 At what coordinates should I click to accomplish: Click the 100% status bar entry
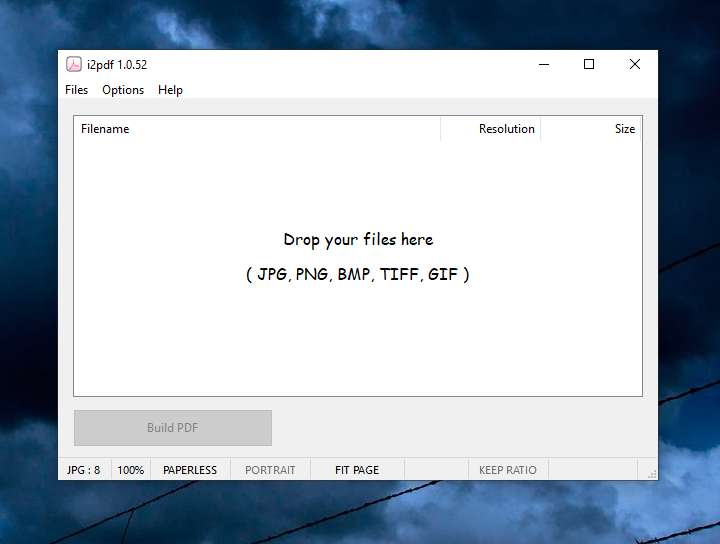[x=131, y=470]
